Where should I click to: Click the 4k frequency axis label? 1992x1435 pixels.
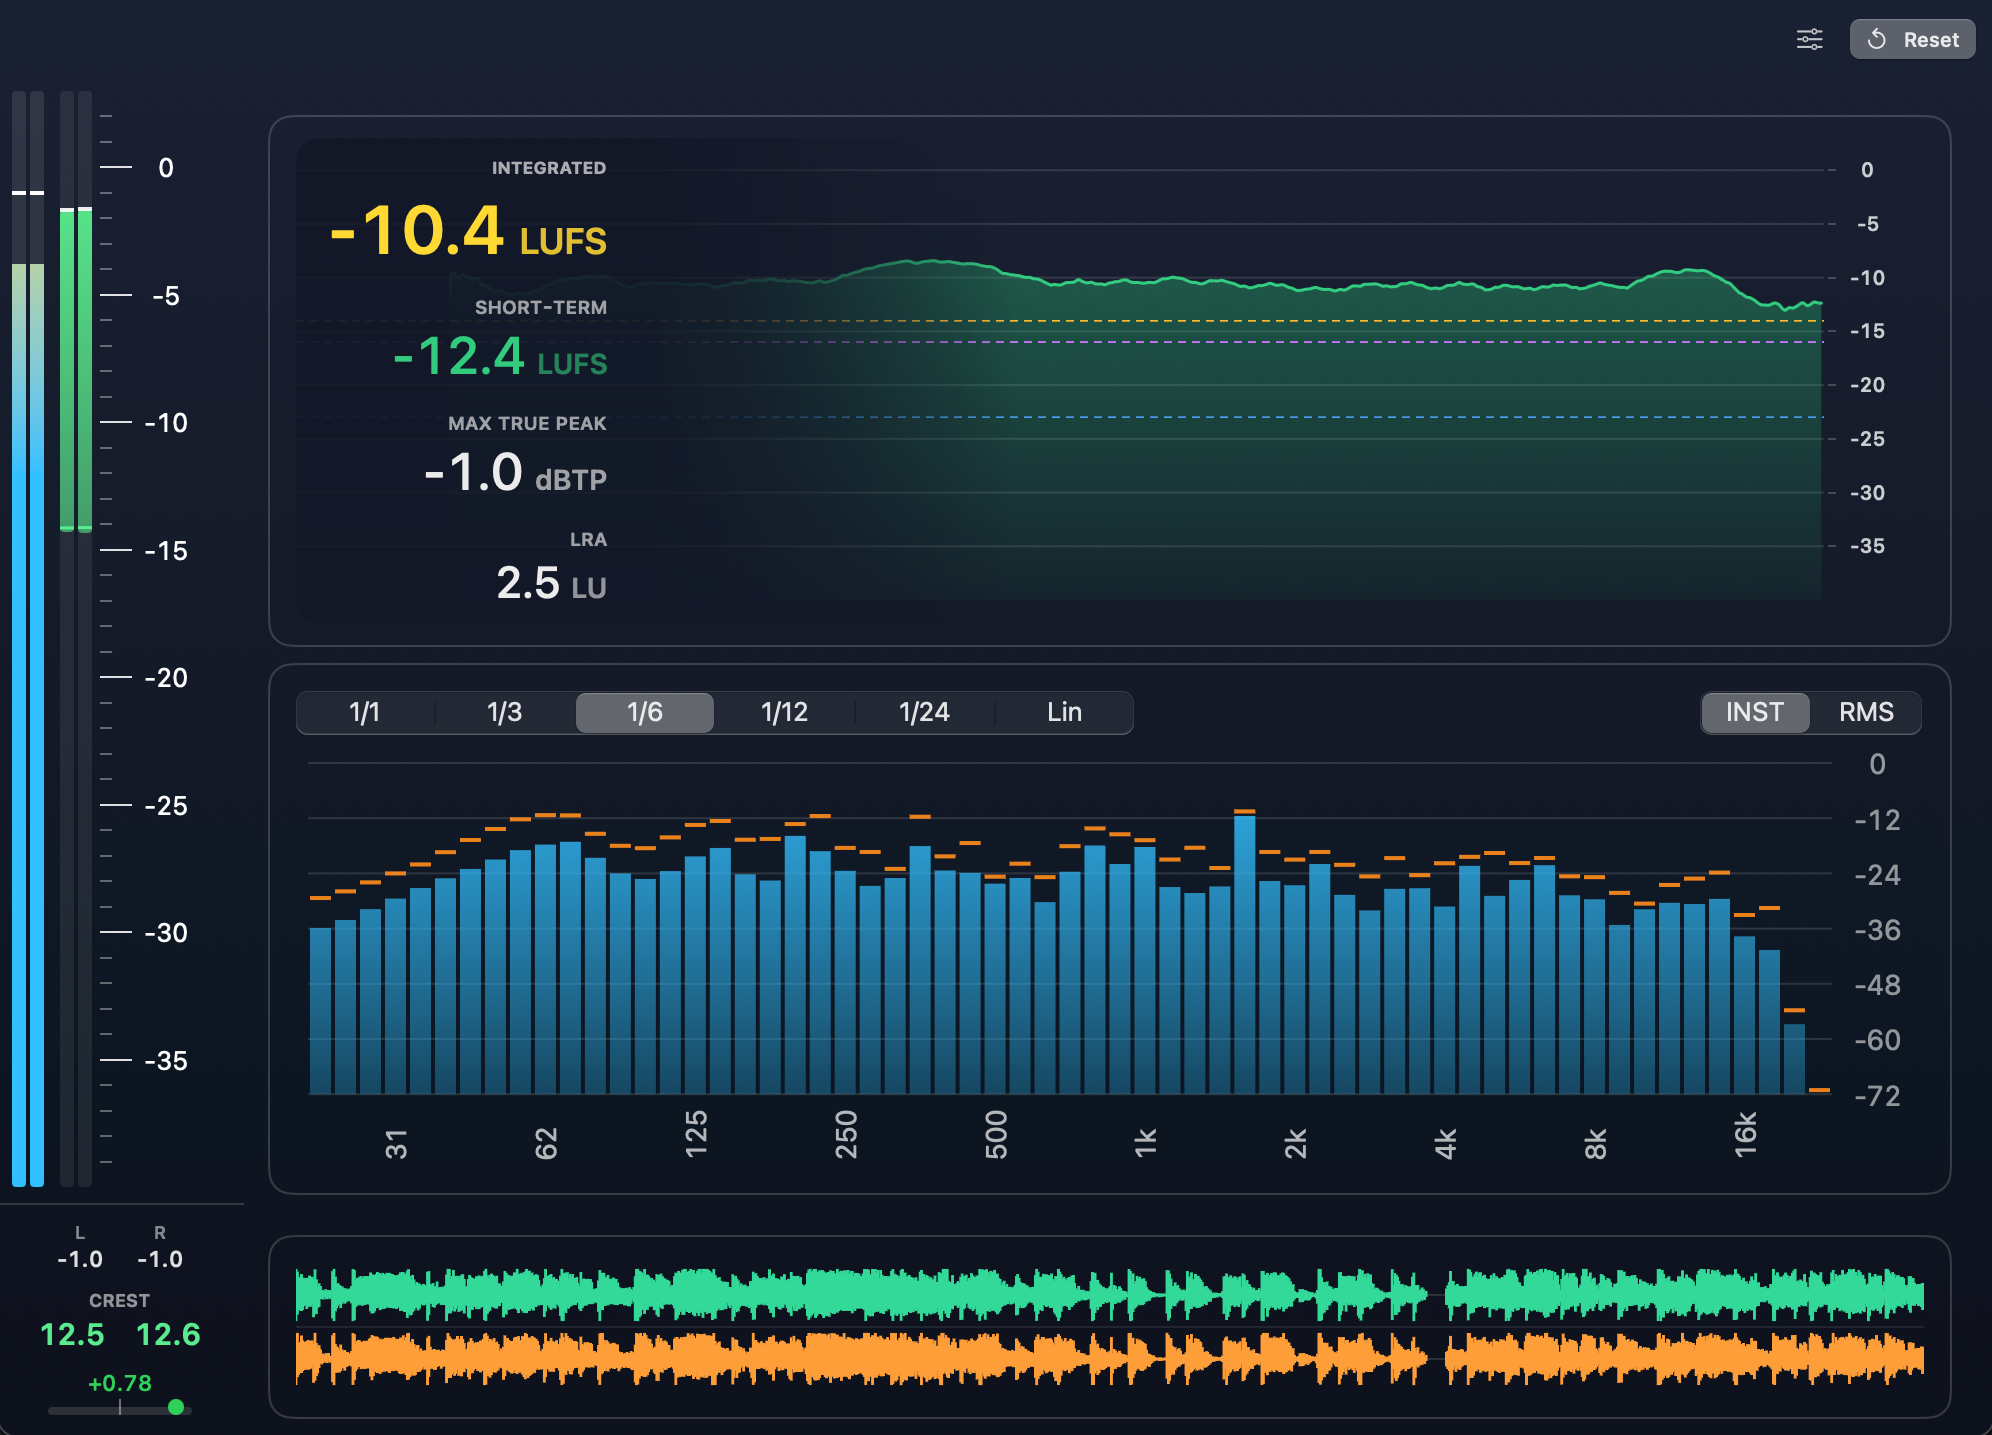click(x=1445, y=1143)
